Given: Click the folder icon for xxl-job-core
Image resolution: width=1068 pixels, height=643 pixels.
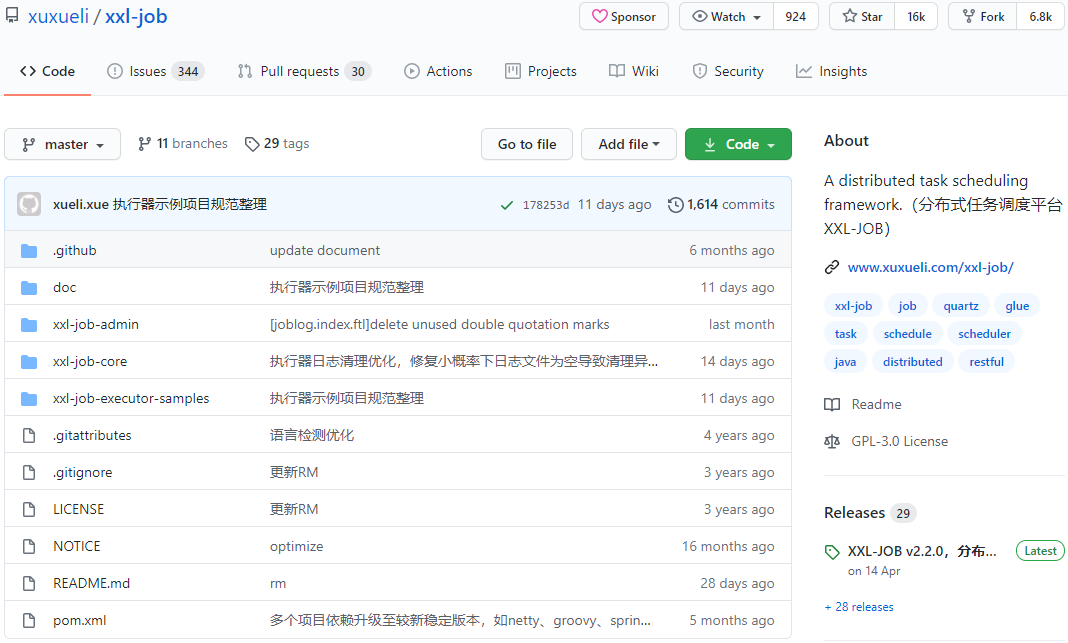Looking at the screenshot, I should (29, 362).
